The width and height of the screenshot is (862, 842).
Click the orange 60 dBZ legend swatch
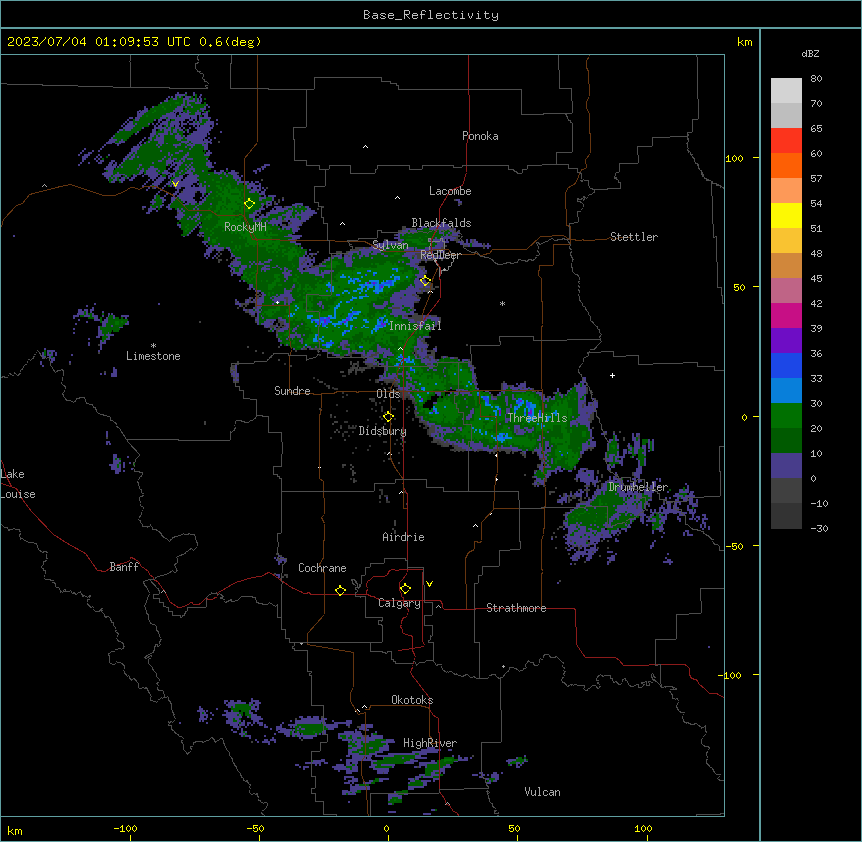click(786, 165)
